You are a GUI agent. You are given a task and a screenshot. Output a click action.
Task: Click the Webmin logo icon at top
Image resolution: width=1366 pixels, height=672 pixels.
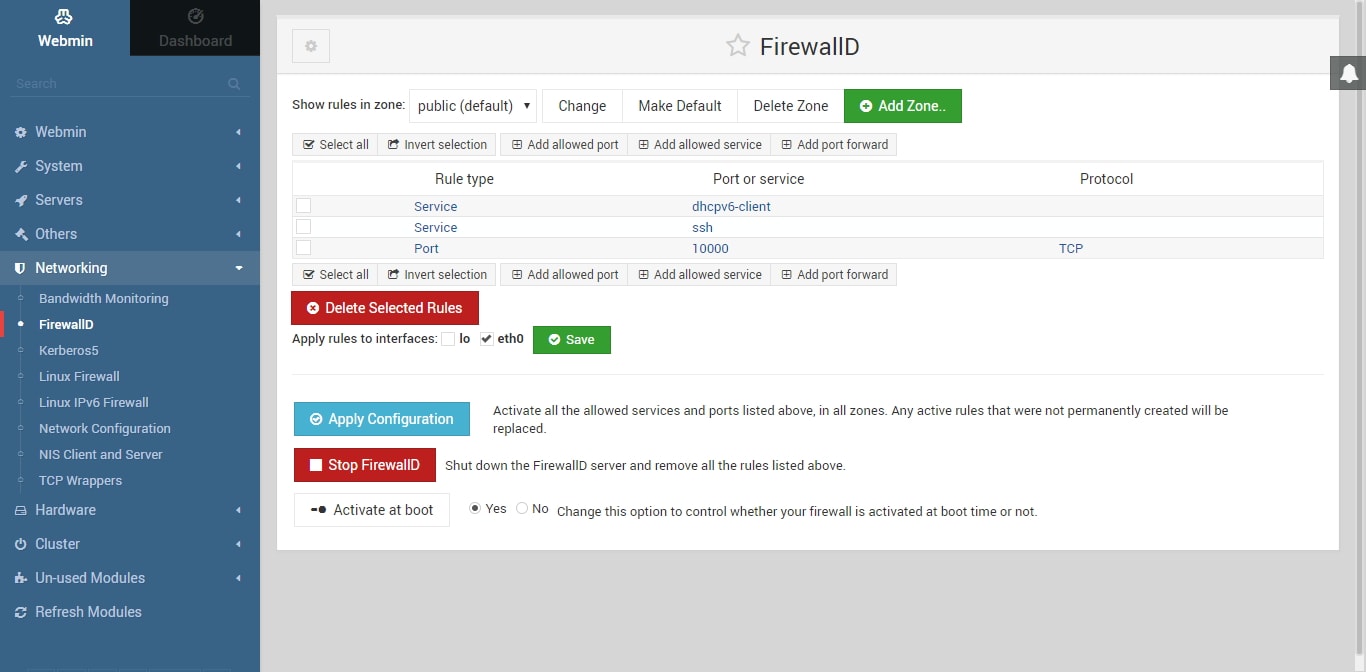tap(64, 16)
